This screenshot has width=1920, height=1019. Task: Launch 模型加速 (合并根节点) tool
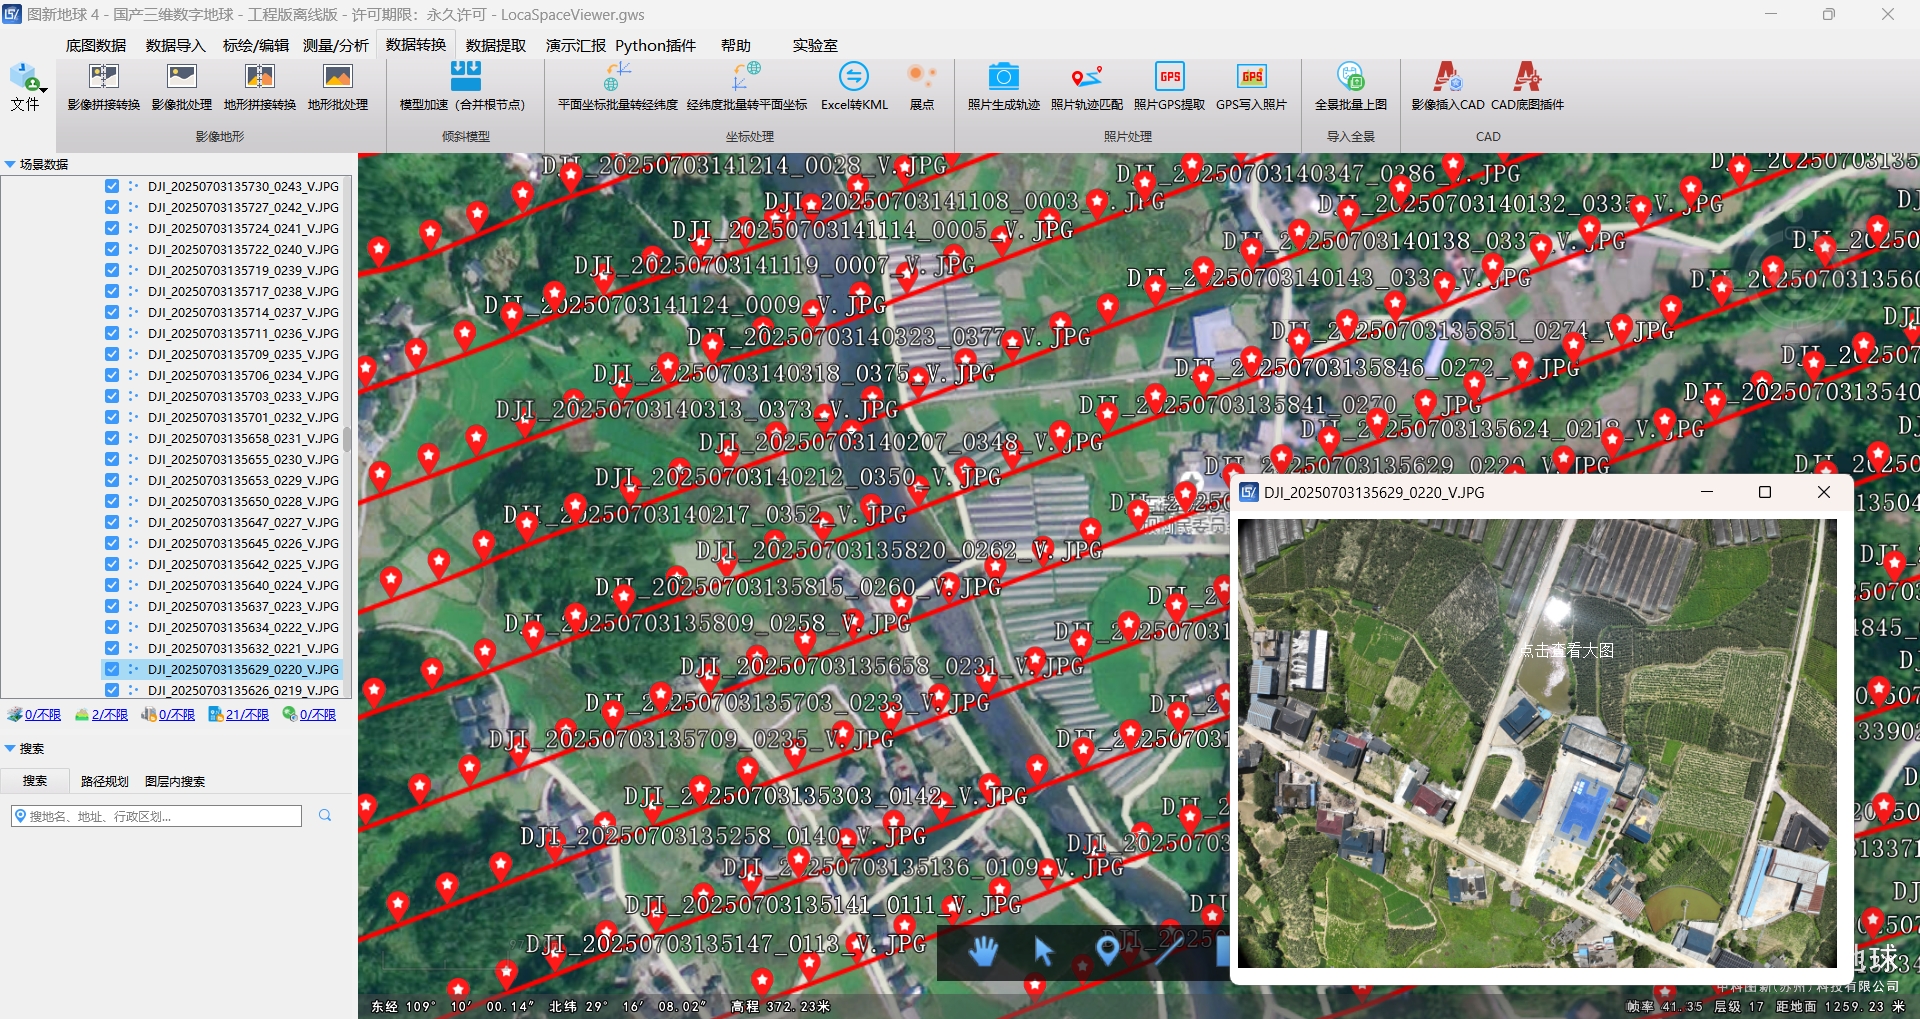click(464, 86)
